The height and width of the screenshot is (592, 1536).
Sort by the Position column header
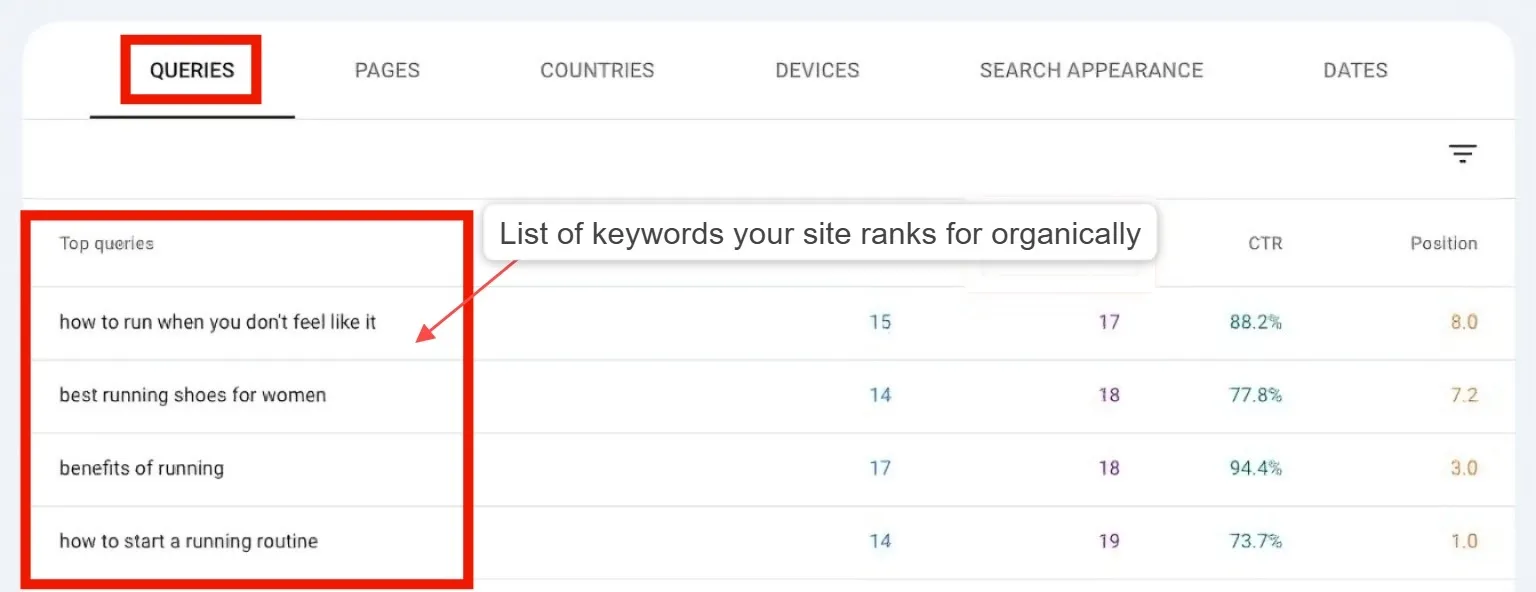[x=1443, y=243]
